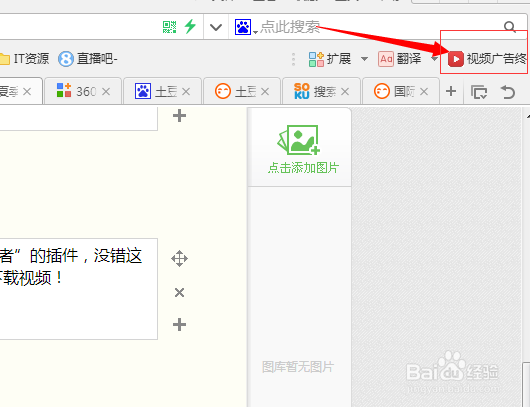Close the 360 tab
The image size is (530, 407).
106,92
